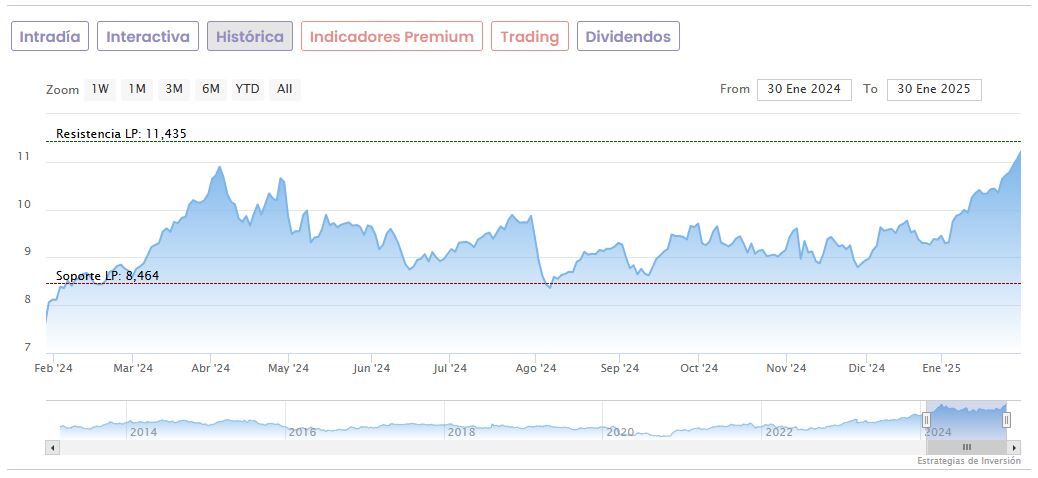This screenshot has width=1038, height=478.
Task: Click the navigator's left range handle
Action: point(926,420)
